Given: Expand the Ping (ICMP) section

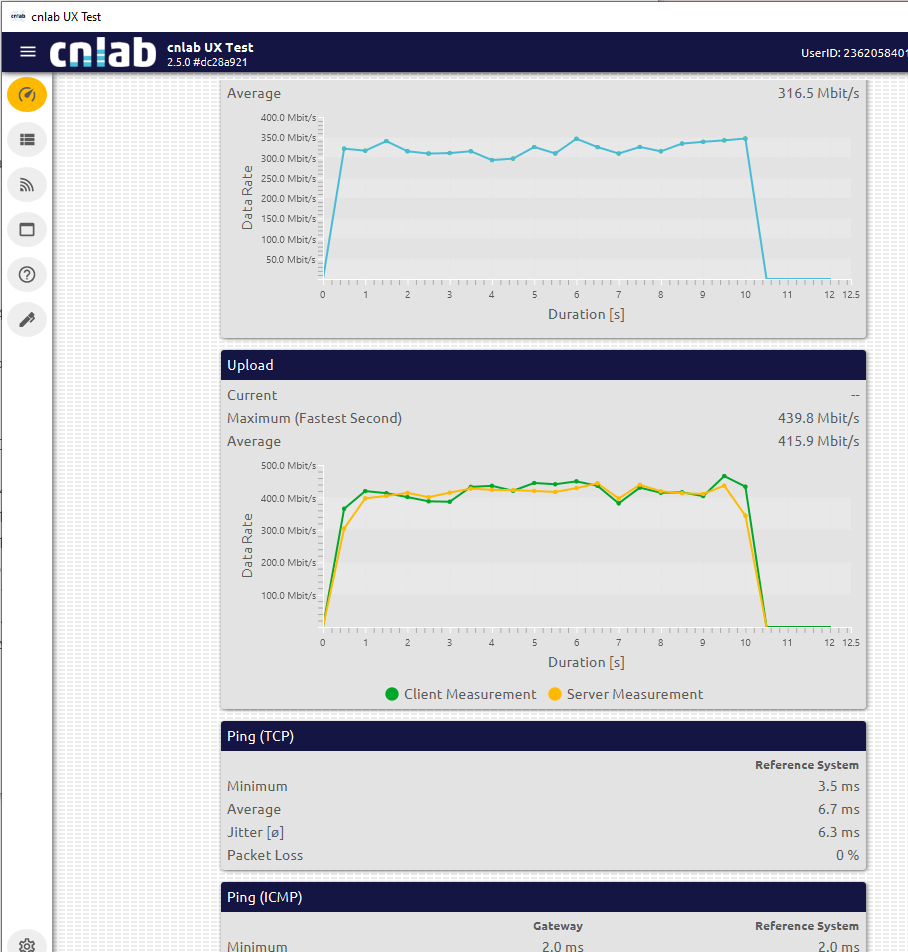Looking at the screenshot, I should [x=543, y=896].
